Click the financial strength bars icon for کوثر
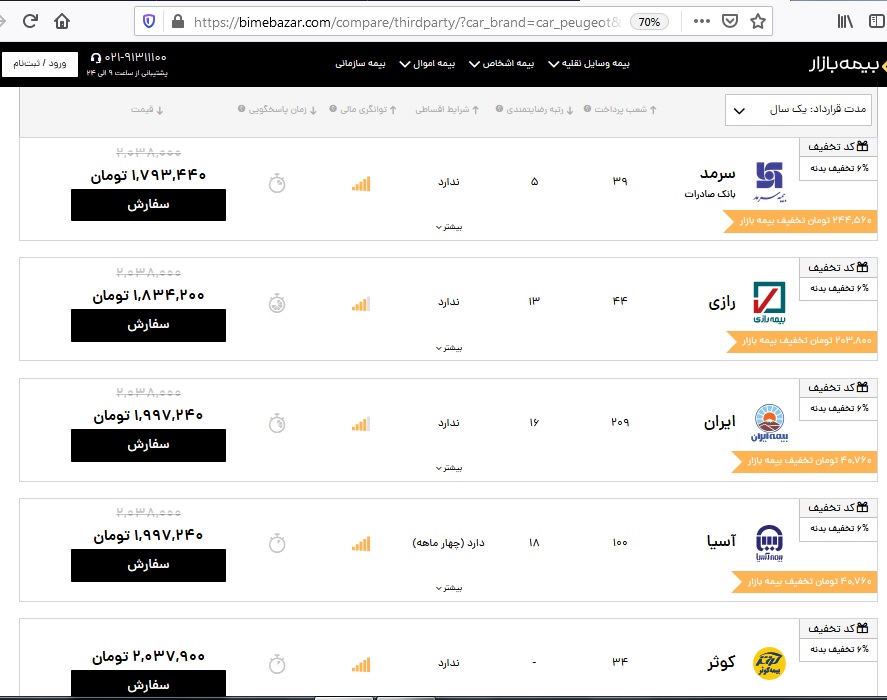The width and height of the screenshot is (887, 700). (361, 664)
